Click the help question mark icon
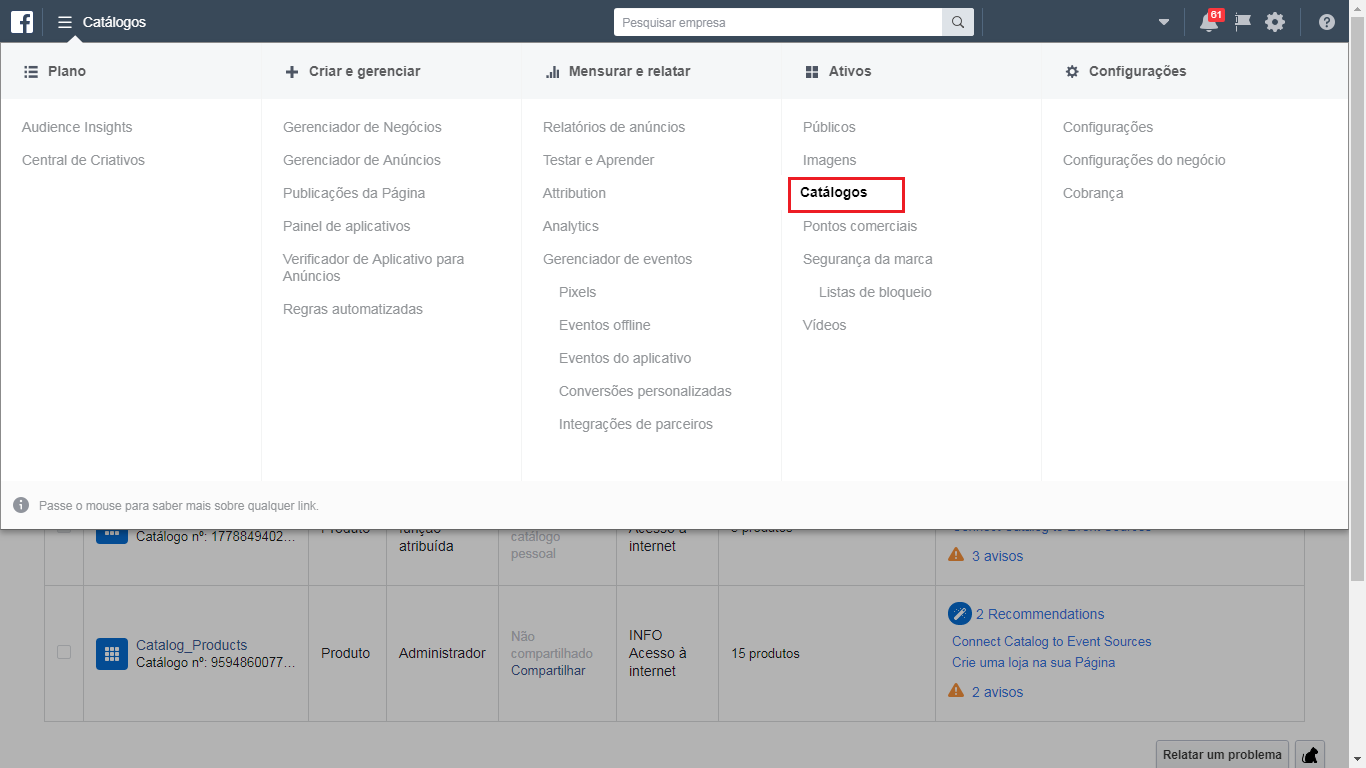 point(1327,22)
